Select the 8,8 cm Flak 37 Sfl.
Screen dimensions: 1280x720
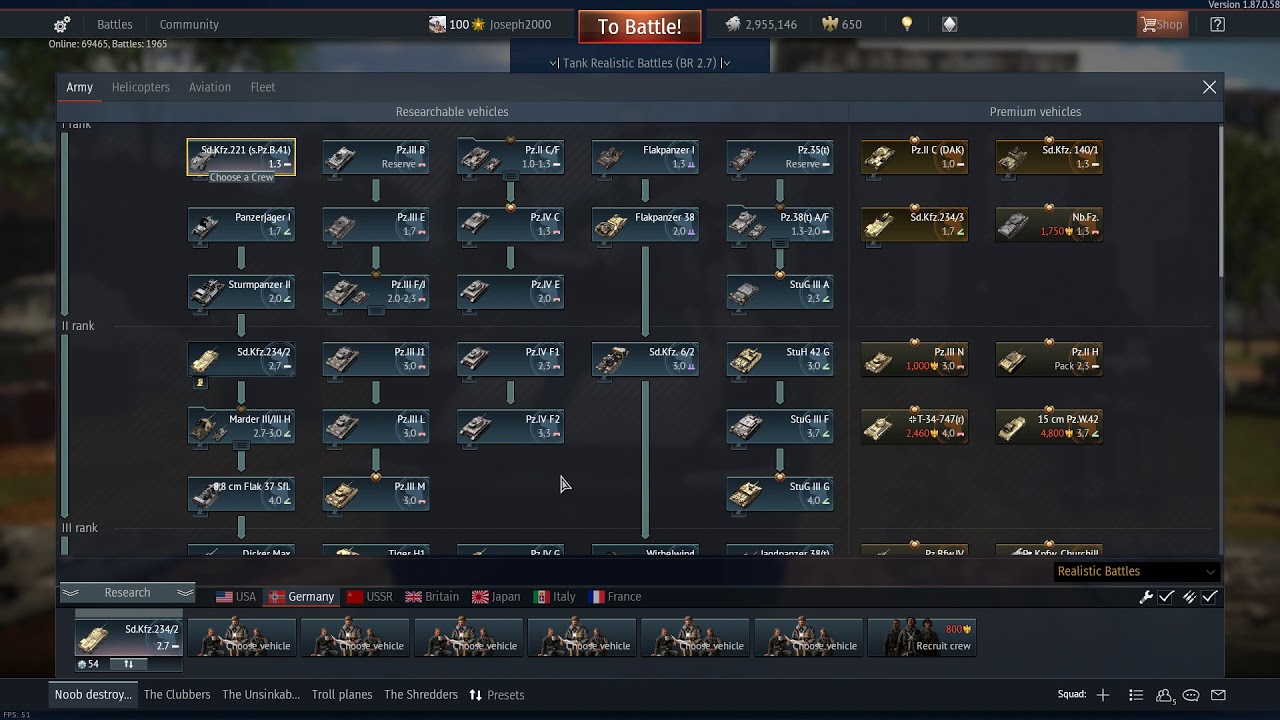click(x=241, y=493)
